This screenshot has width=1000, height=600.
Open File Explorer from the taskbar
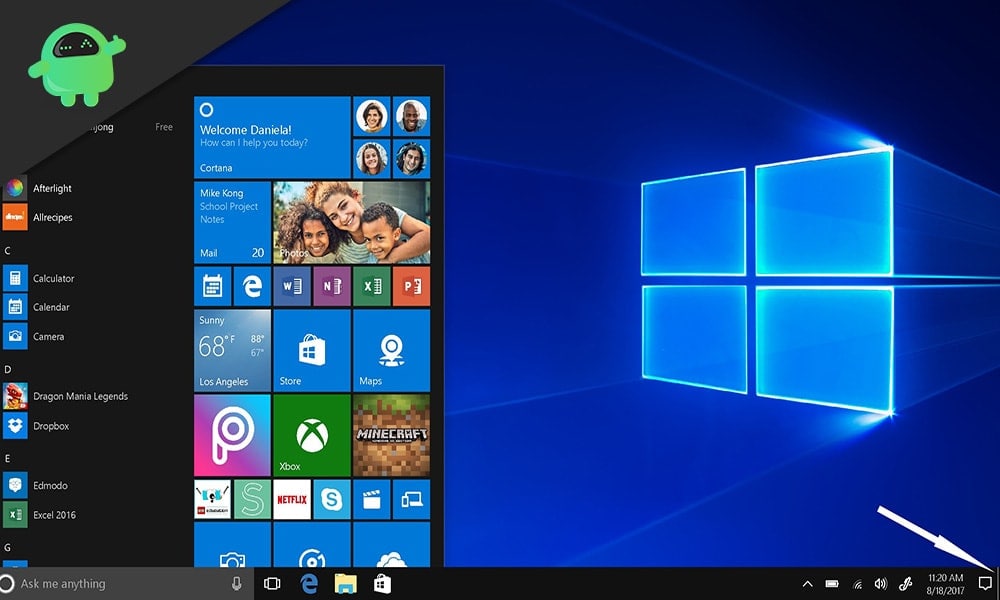[346, 583]
